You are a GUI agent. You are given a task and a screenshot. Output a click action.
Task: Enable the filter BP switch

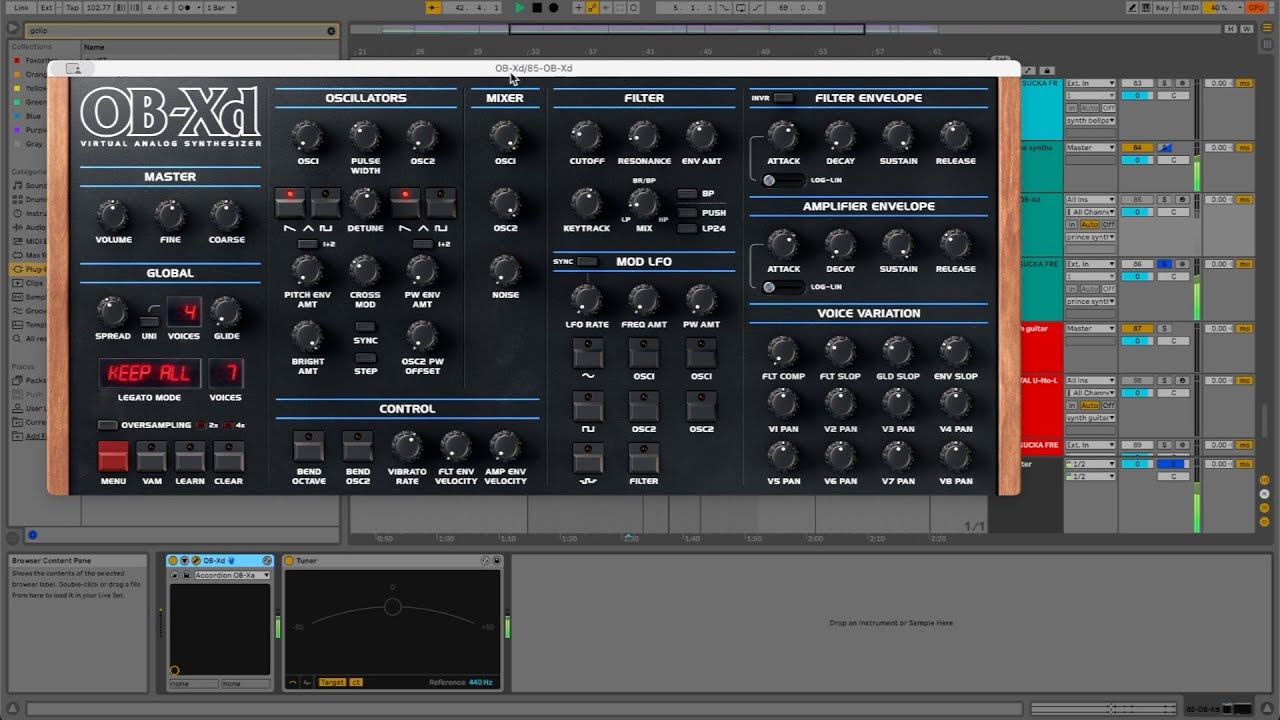tap(687, 194)
